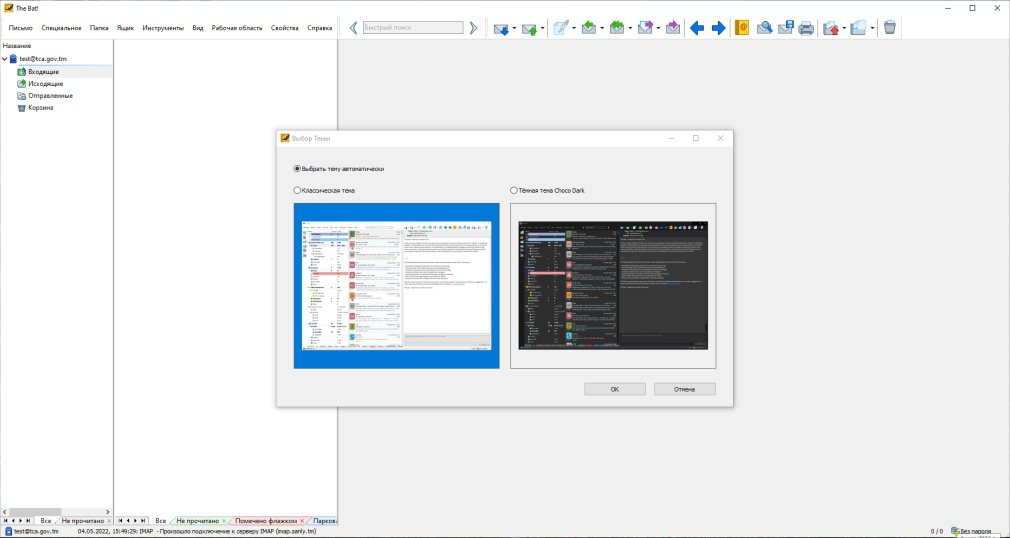This screenshot has width=1010, height=538.
Task: Click Отмена in theme selection dialog
Action: [x=685, y=389]
